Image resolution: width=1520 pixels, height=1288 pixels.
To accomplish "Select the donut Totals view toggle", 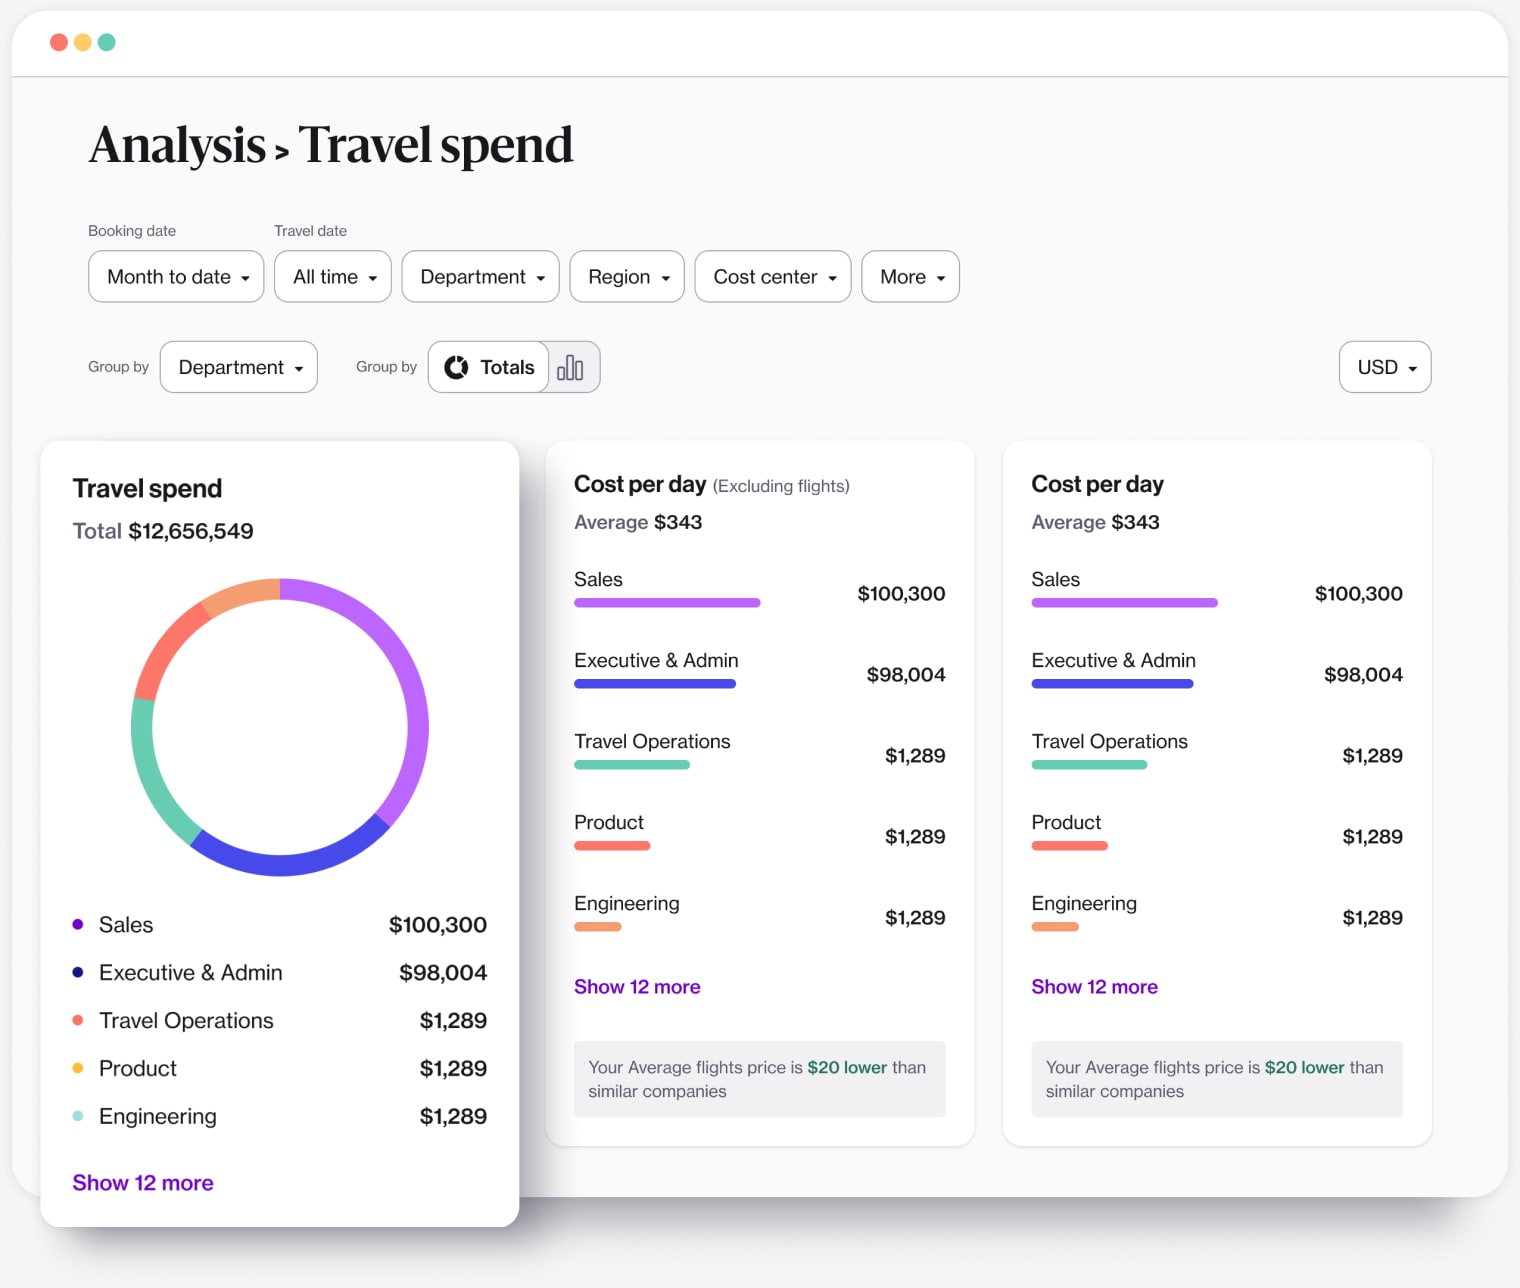I will pos(489,367).
